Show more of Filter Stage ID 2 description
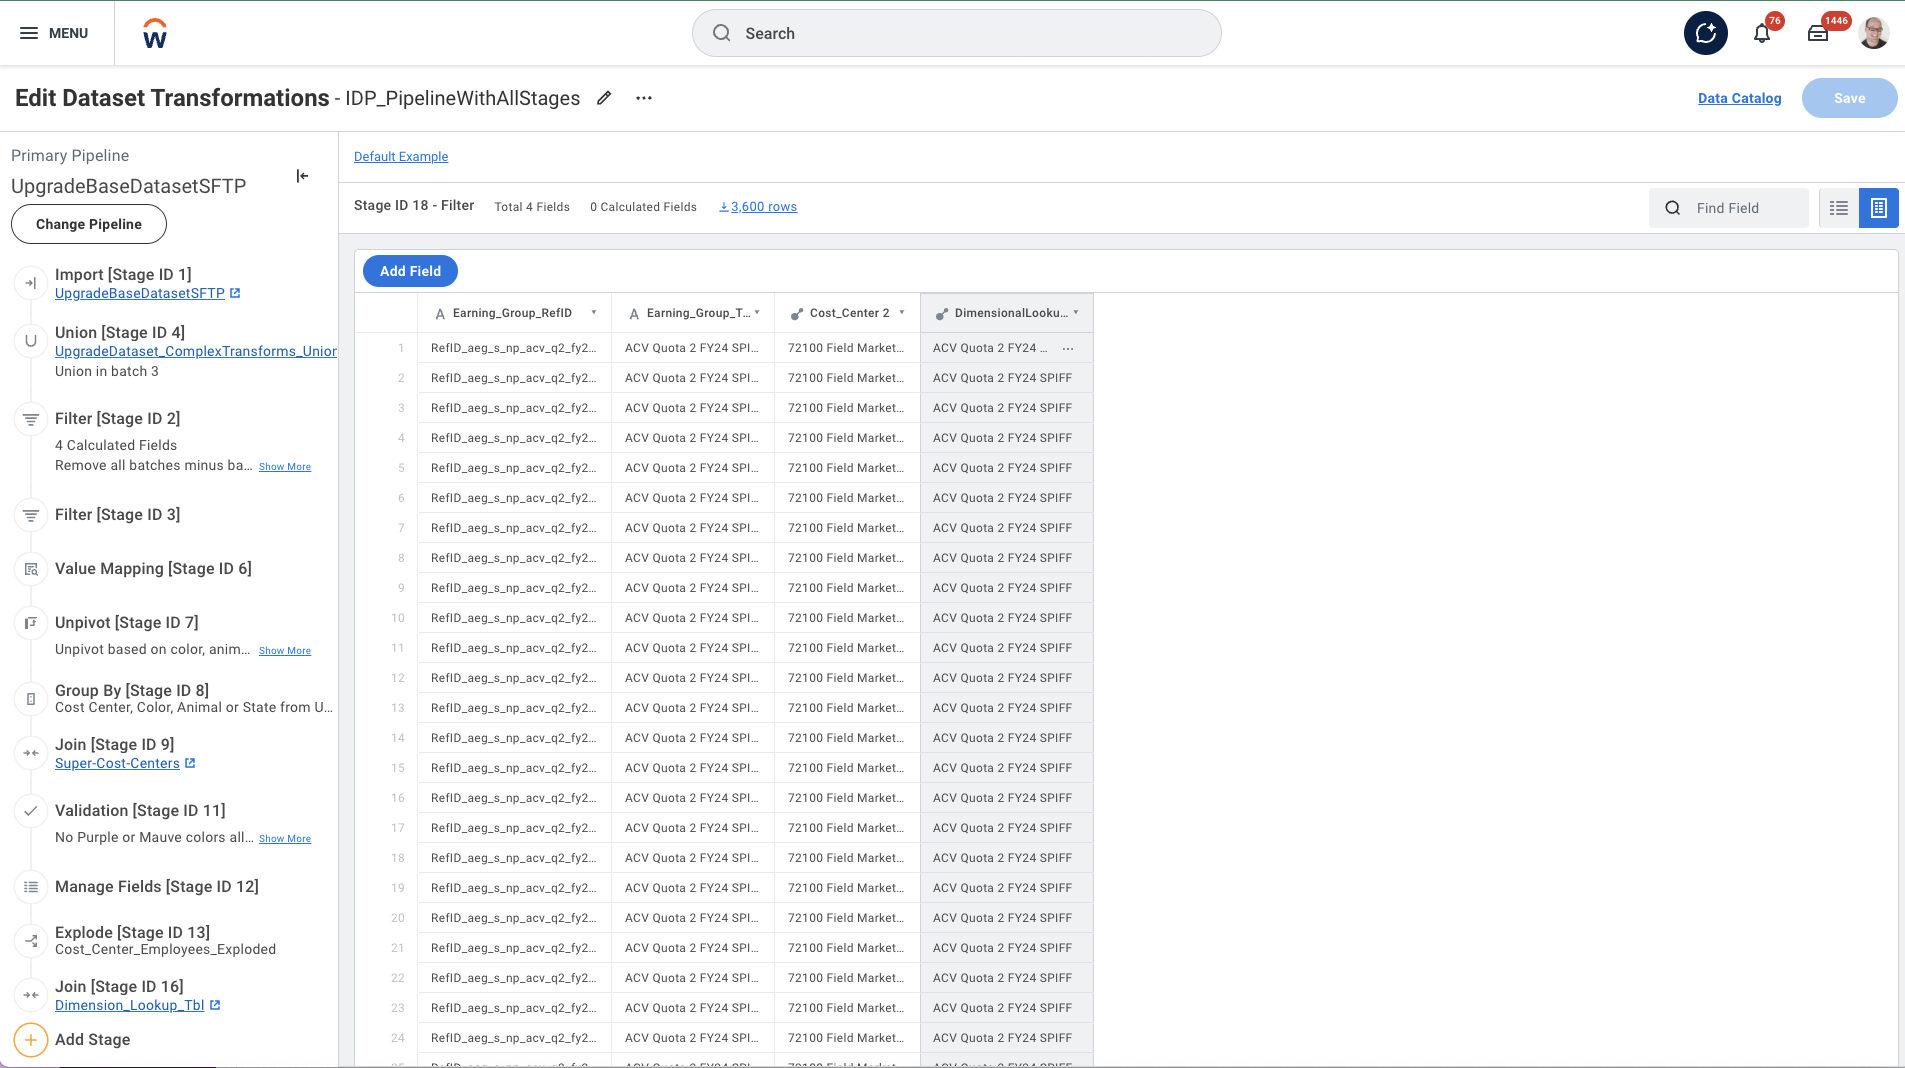 285,467
